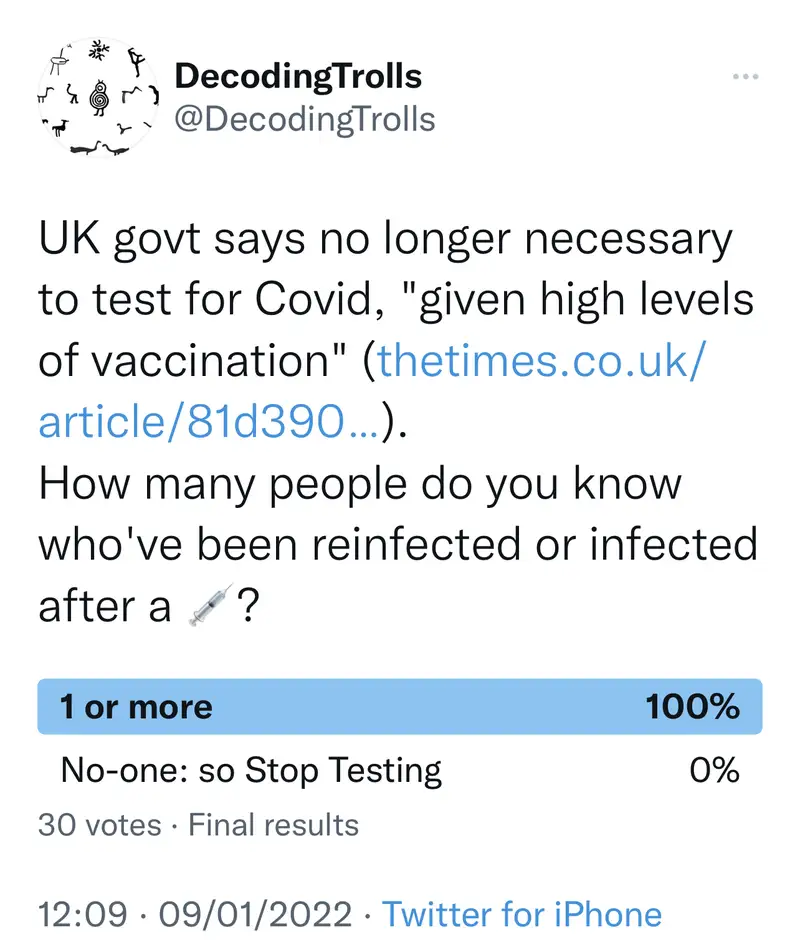The width and height of the screenshot is (800, 950).
Task: Click the @DecodingTrolls handle
Action: click(305, 119)
